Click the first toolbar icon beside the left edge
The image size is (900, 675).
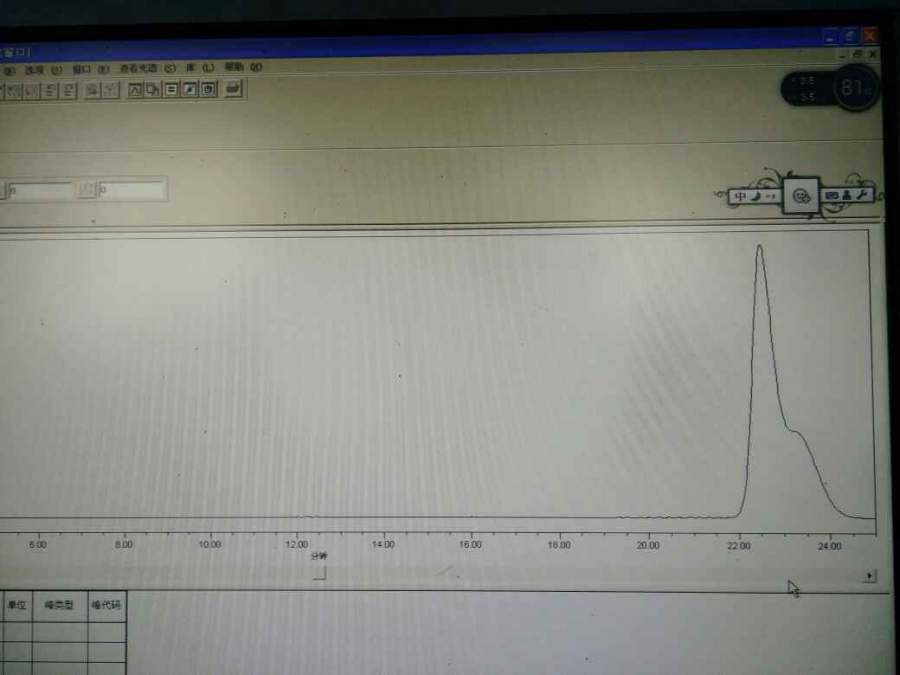[x=13, y=91]
